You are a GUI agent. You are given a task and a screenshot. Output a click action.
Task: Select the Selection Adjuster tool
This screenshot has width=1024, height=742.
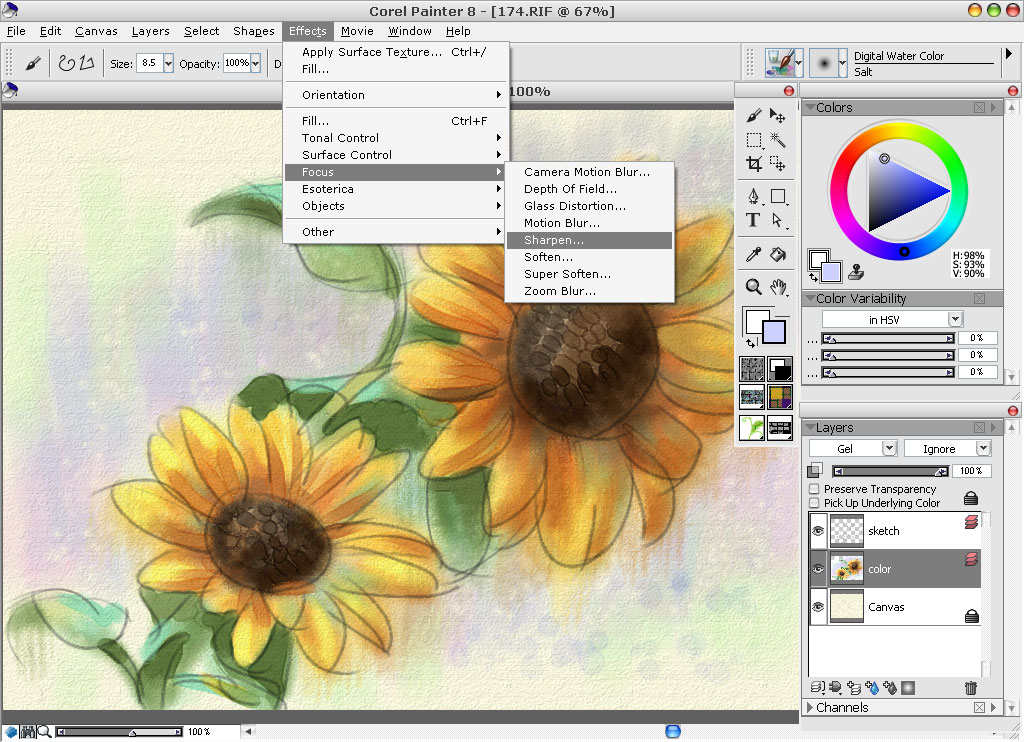(777, 163)
